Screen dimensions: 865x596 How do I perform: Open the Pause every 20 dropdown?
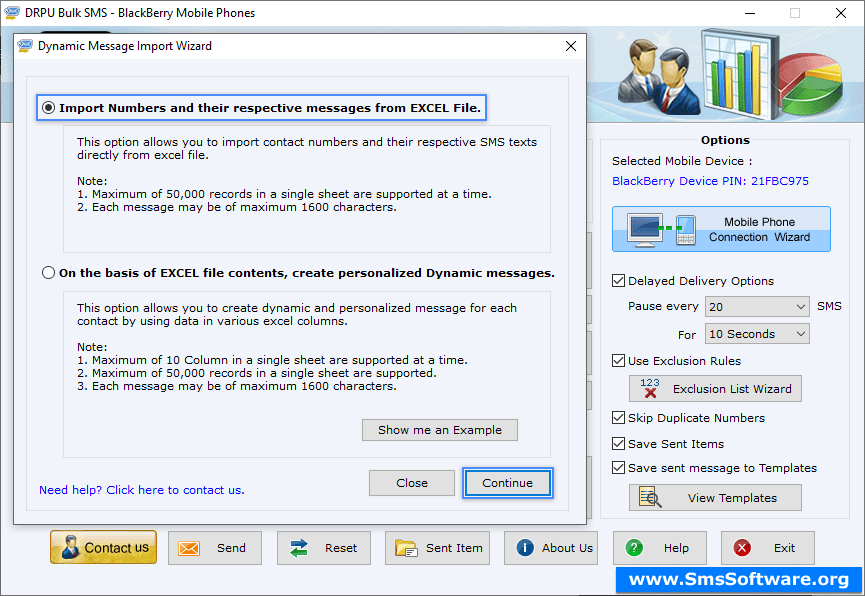click(x=757, y=307)
